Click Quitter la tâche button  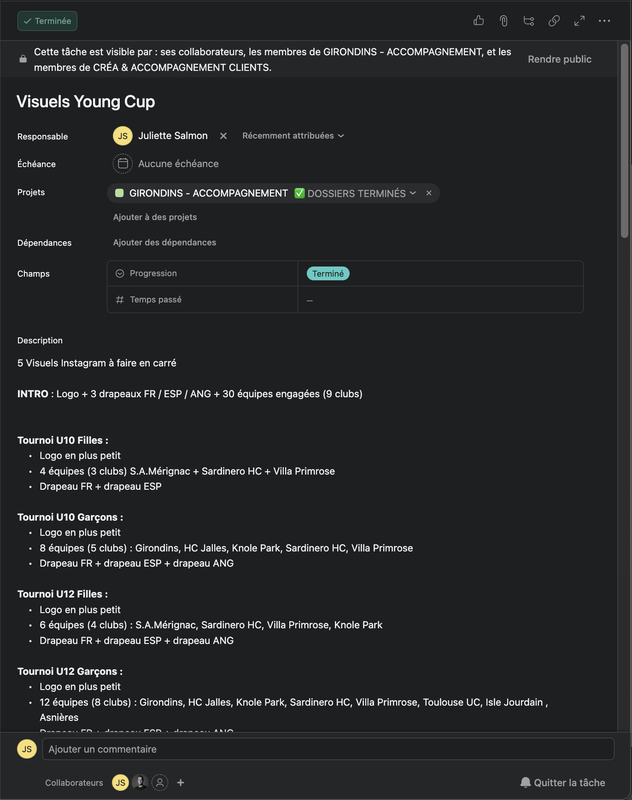click(563, 782)
